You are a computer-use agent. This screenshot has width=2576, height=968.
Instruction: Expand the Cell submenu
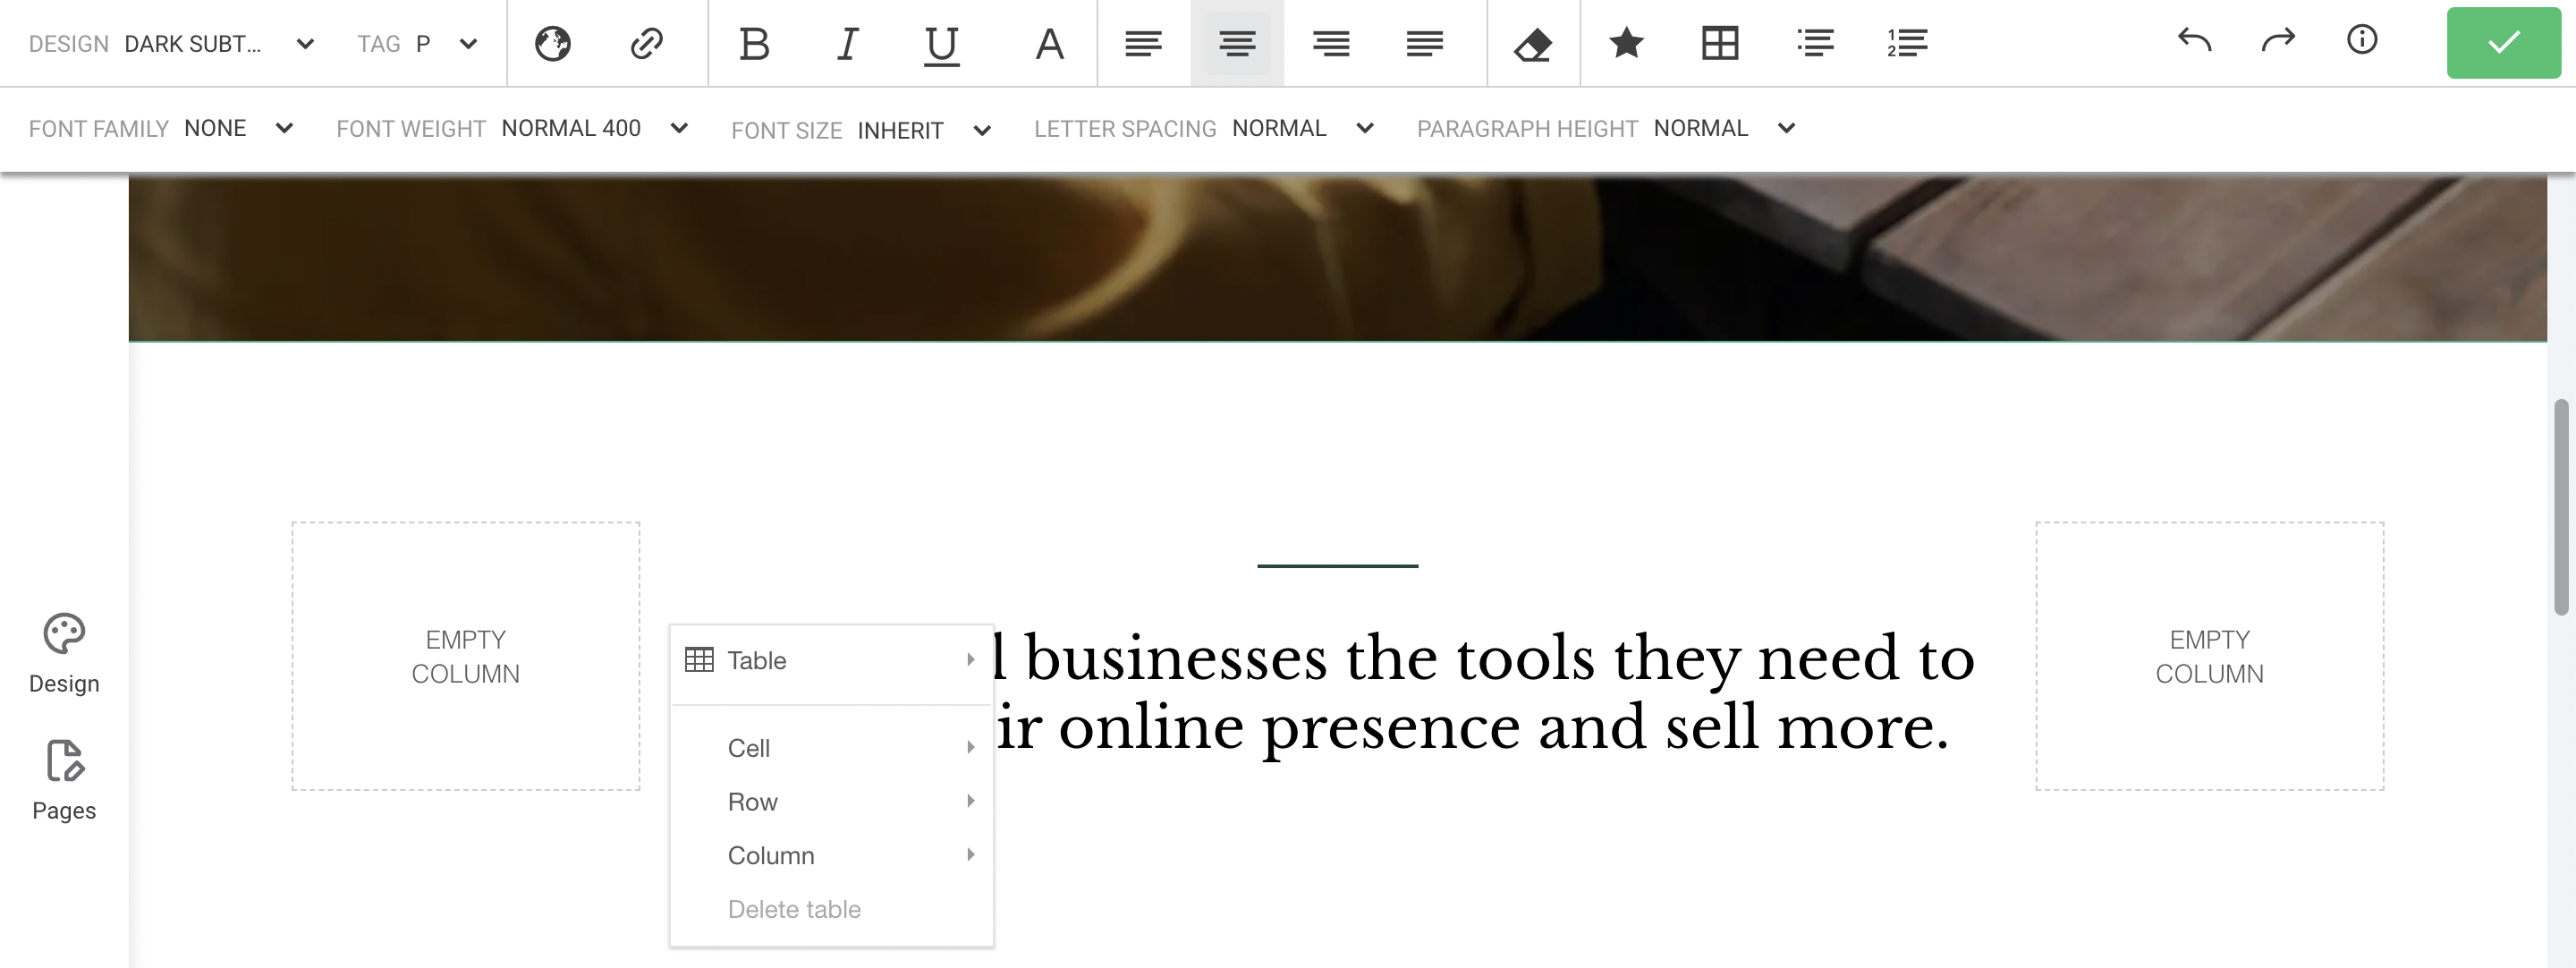pos(831,748)
